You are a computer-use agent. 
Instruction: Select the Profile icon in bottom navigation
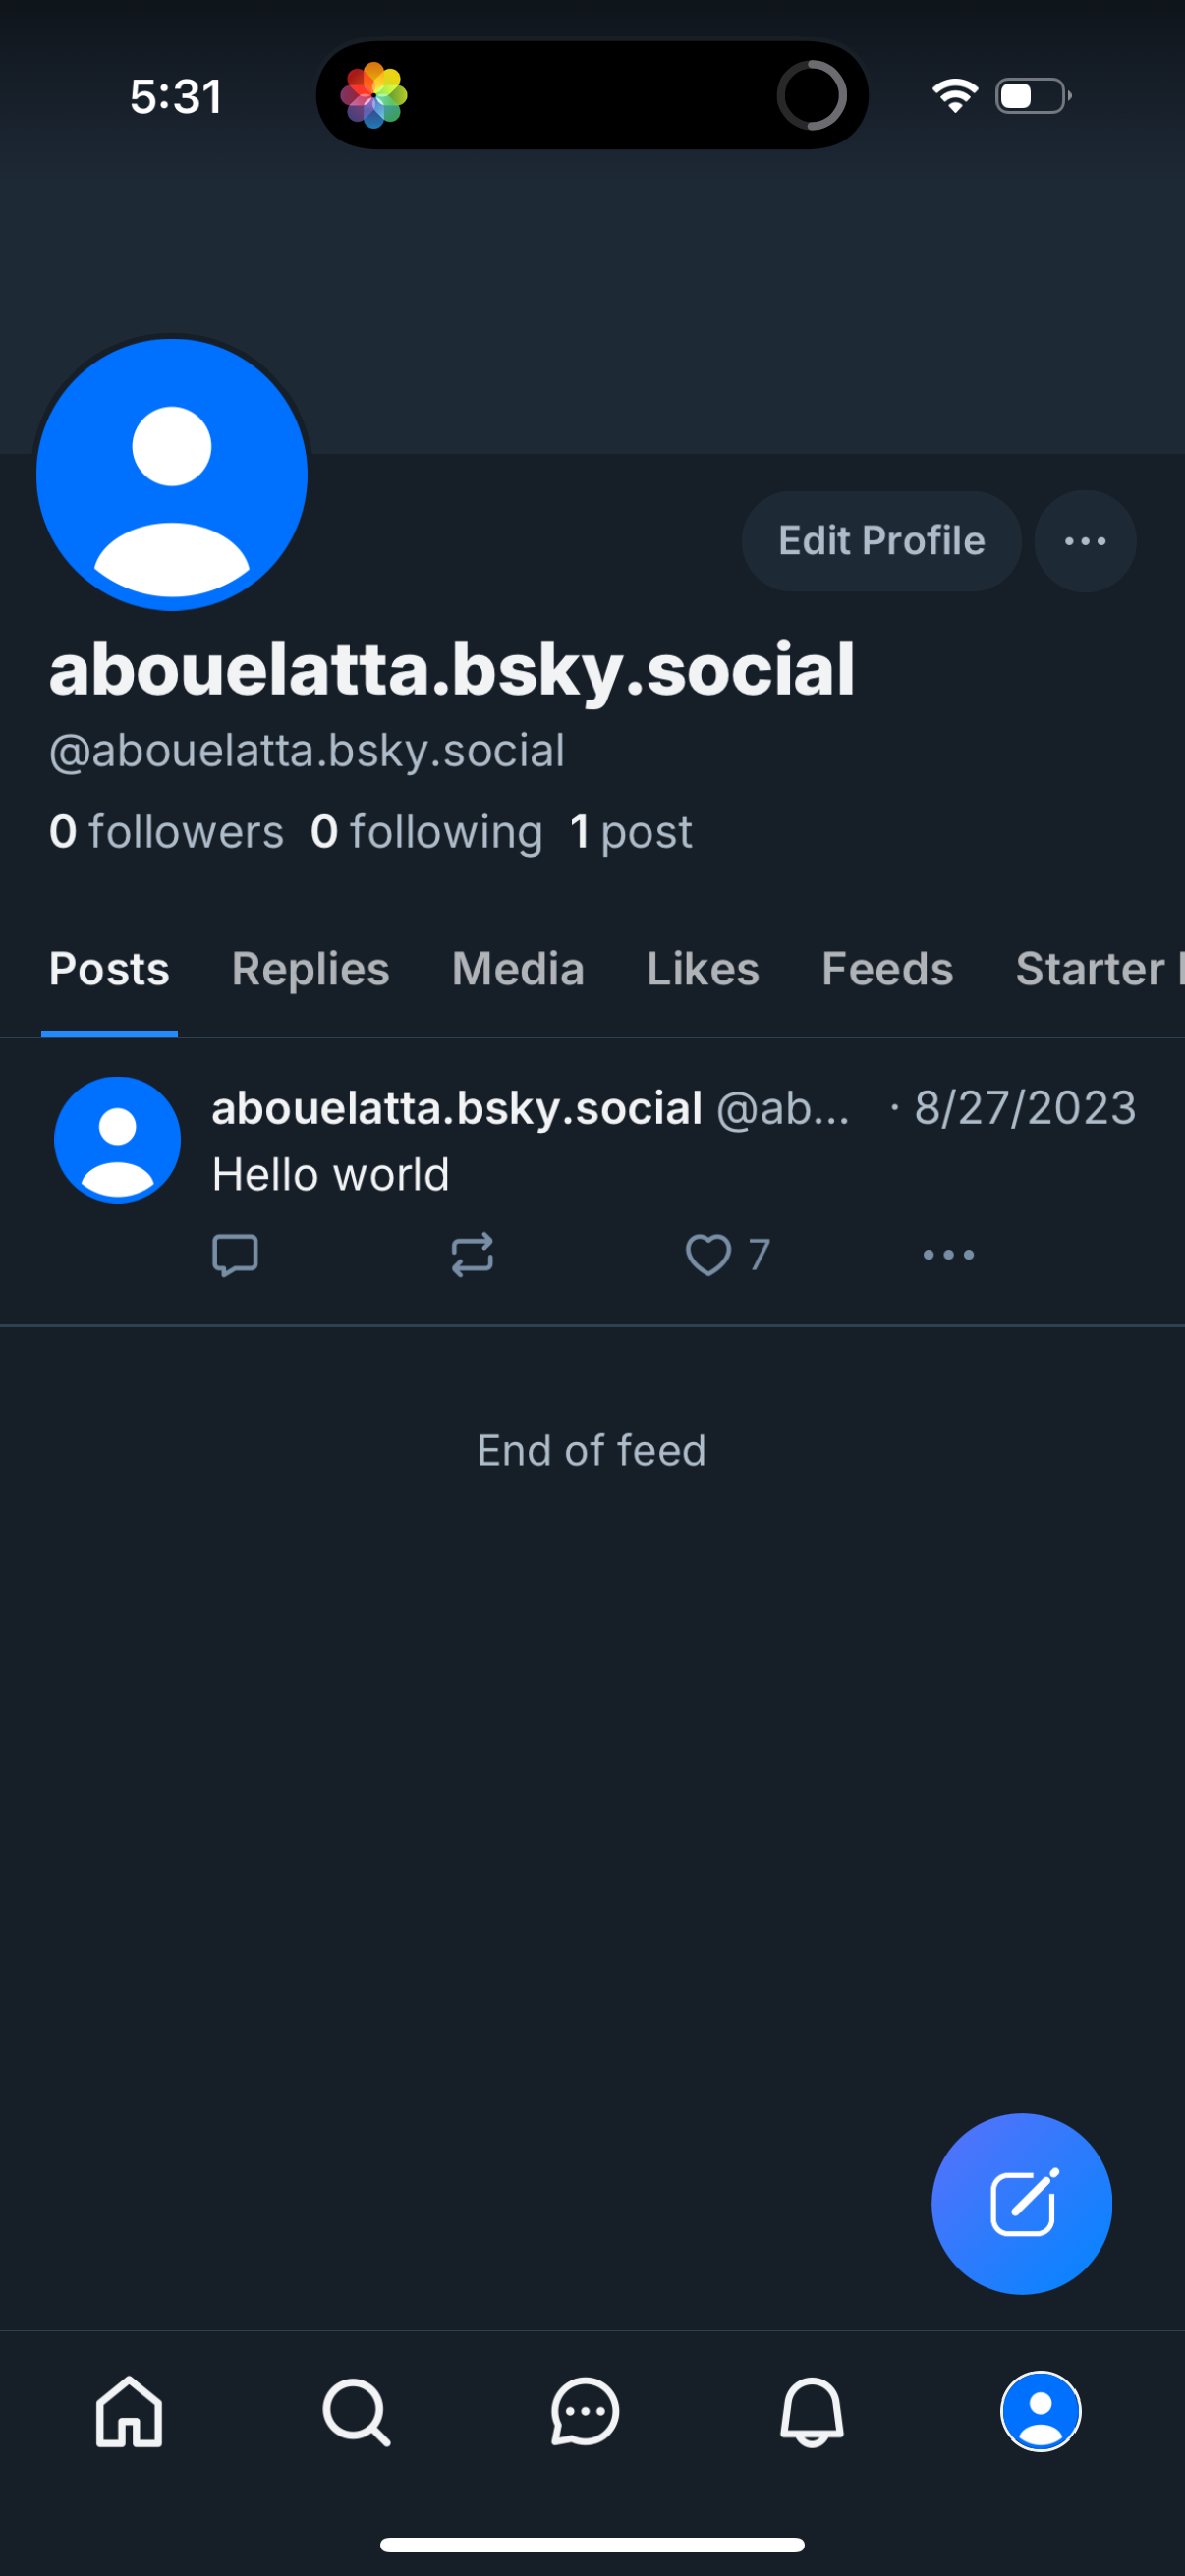point(1042,2412)
